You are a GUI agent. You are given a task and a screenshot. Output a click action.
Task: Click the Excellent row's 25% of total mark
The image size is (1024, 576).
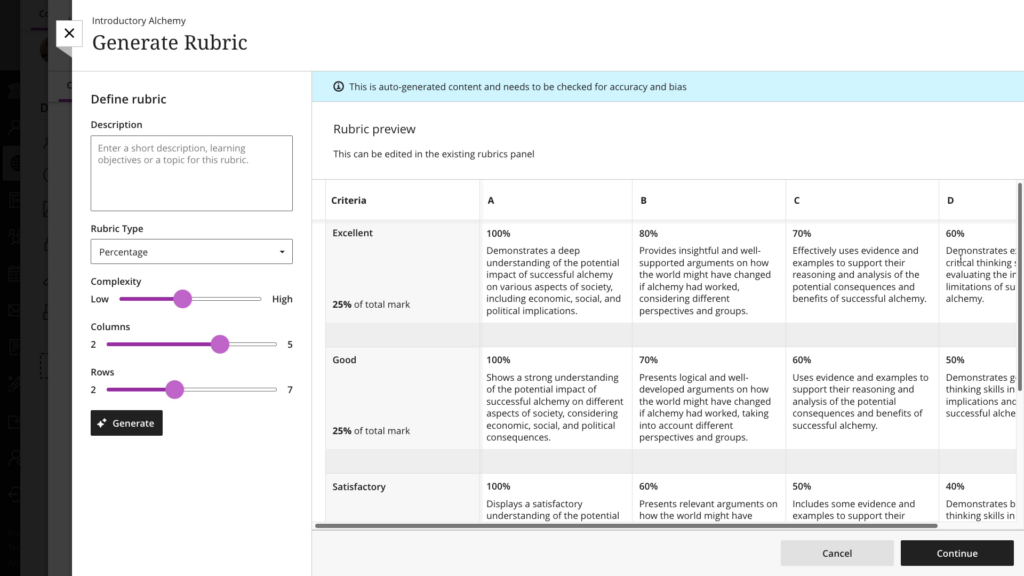(x=371, y=304)
